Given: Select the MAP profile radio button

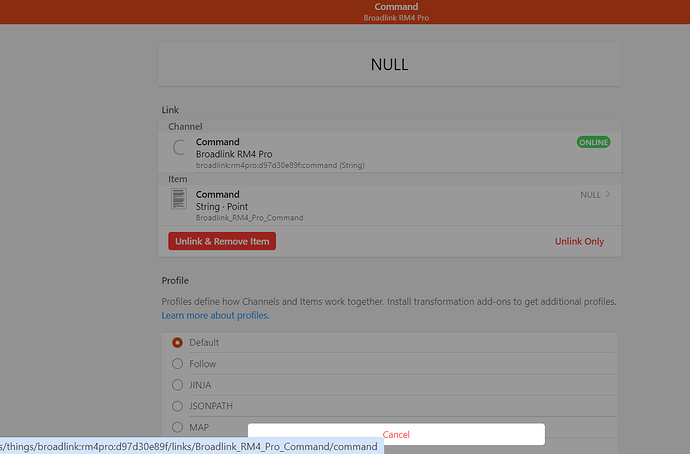Looking at the screenshot, I should coord(177,427).
